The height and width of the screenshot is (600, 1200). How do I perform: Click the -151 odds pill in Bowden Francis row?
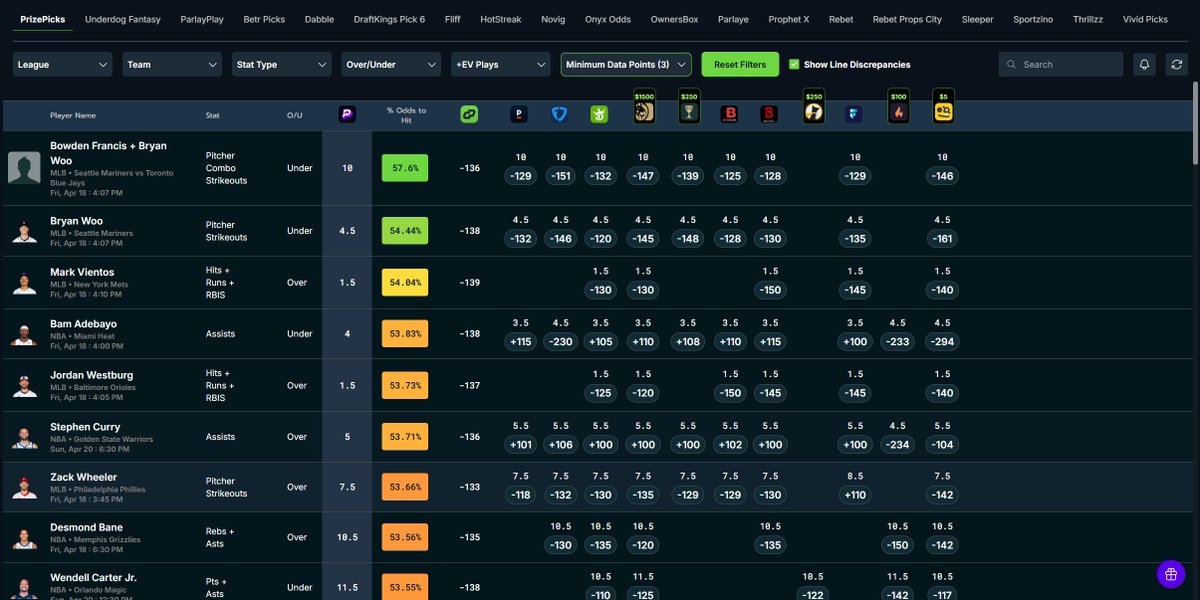[x=560, y=176]
